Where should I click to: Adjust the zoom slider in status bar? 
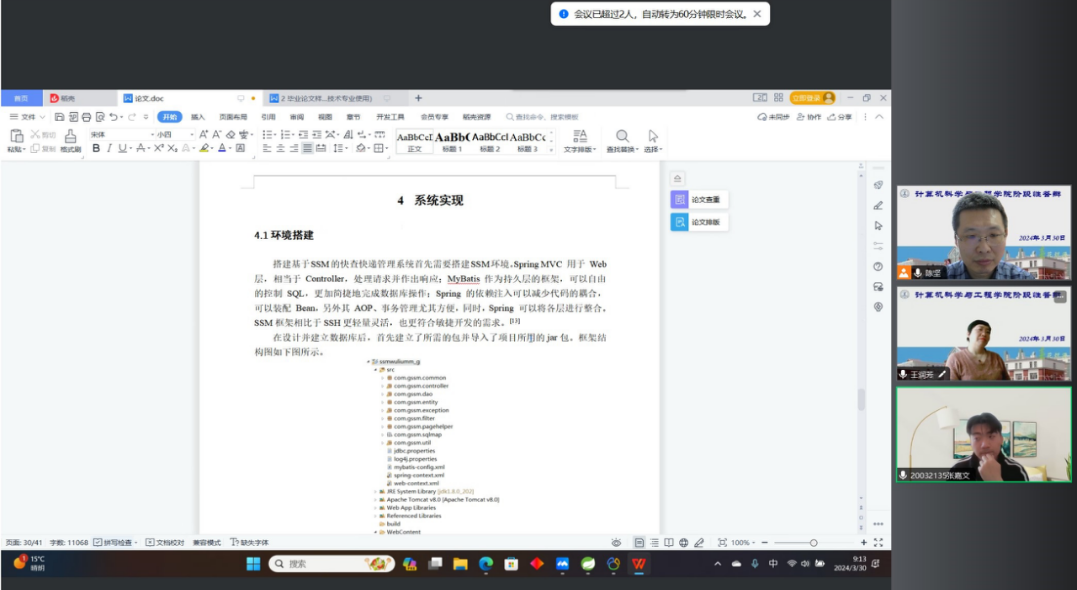pos(813,542)
